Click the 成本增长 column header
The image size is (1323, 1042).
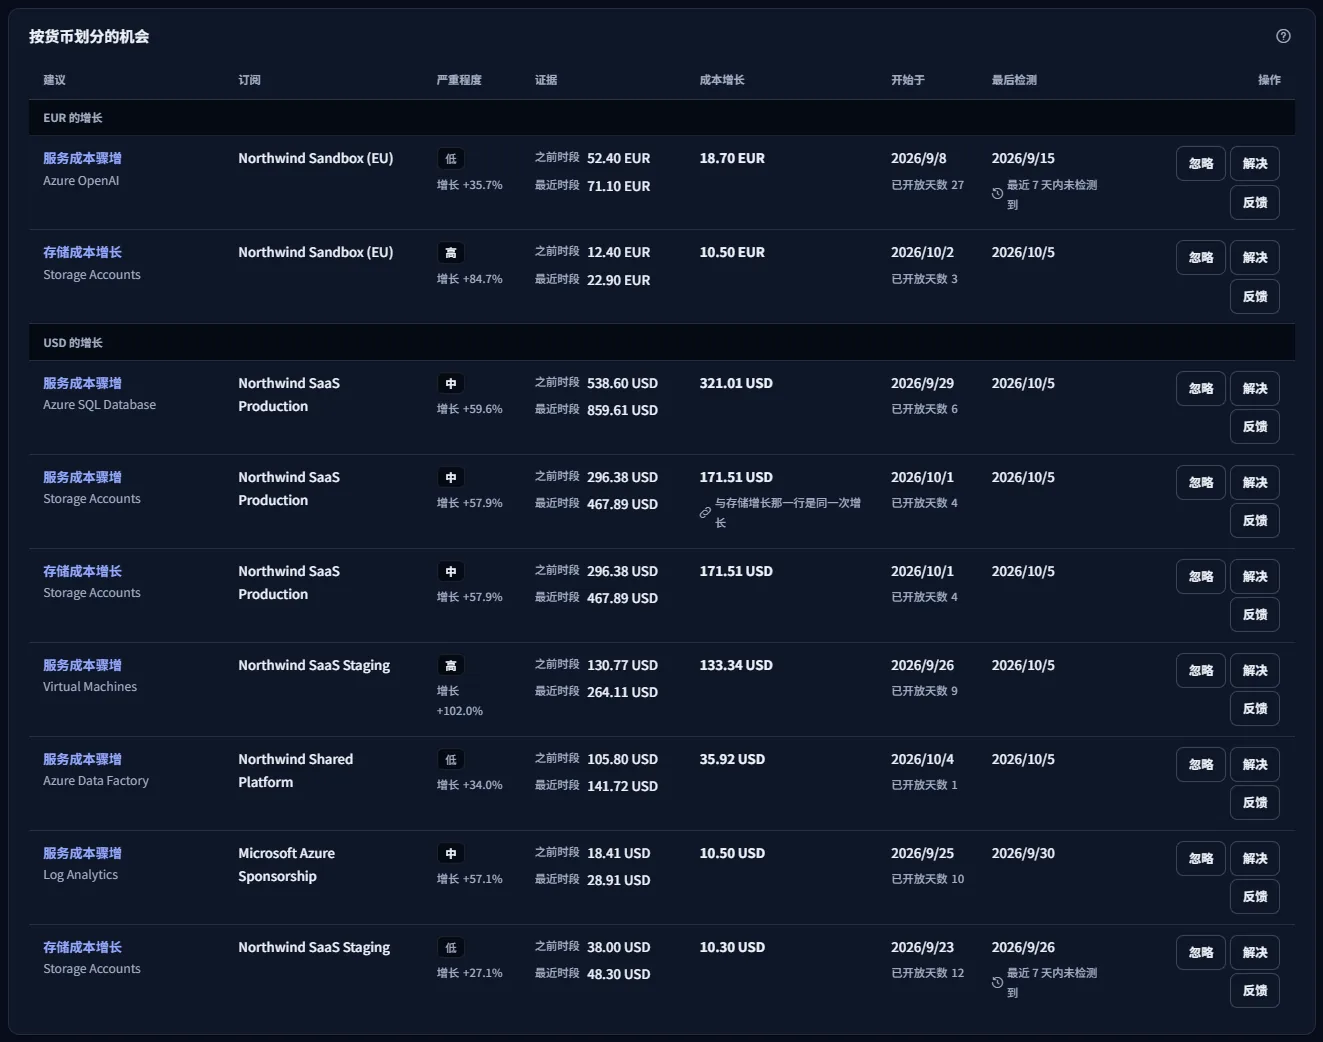click(722, 80)
